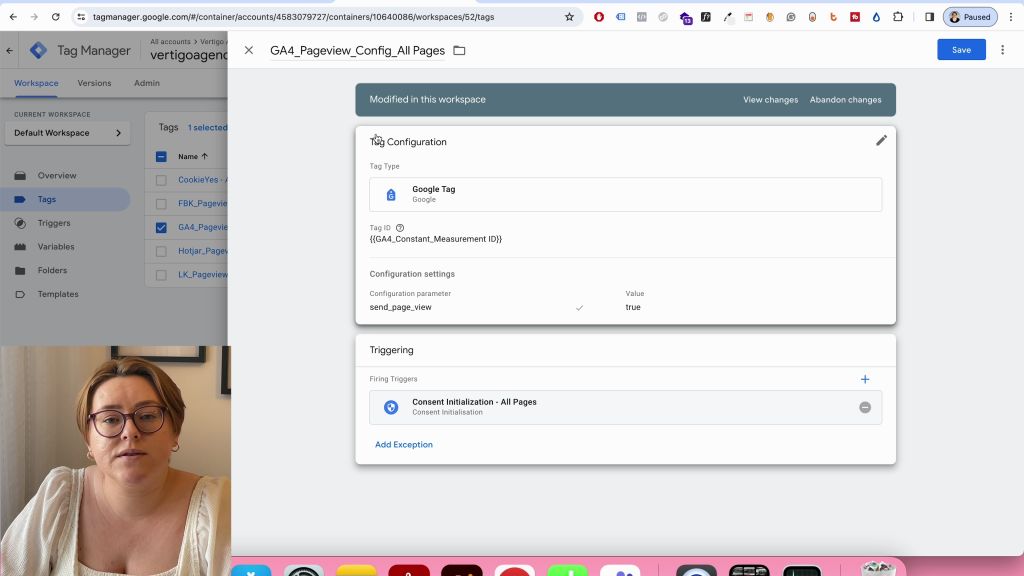Close the tag editor panel
The height and width of the screenshot is (576, 1024).
(x=249, y=50)
